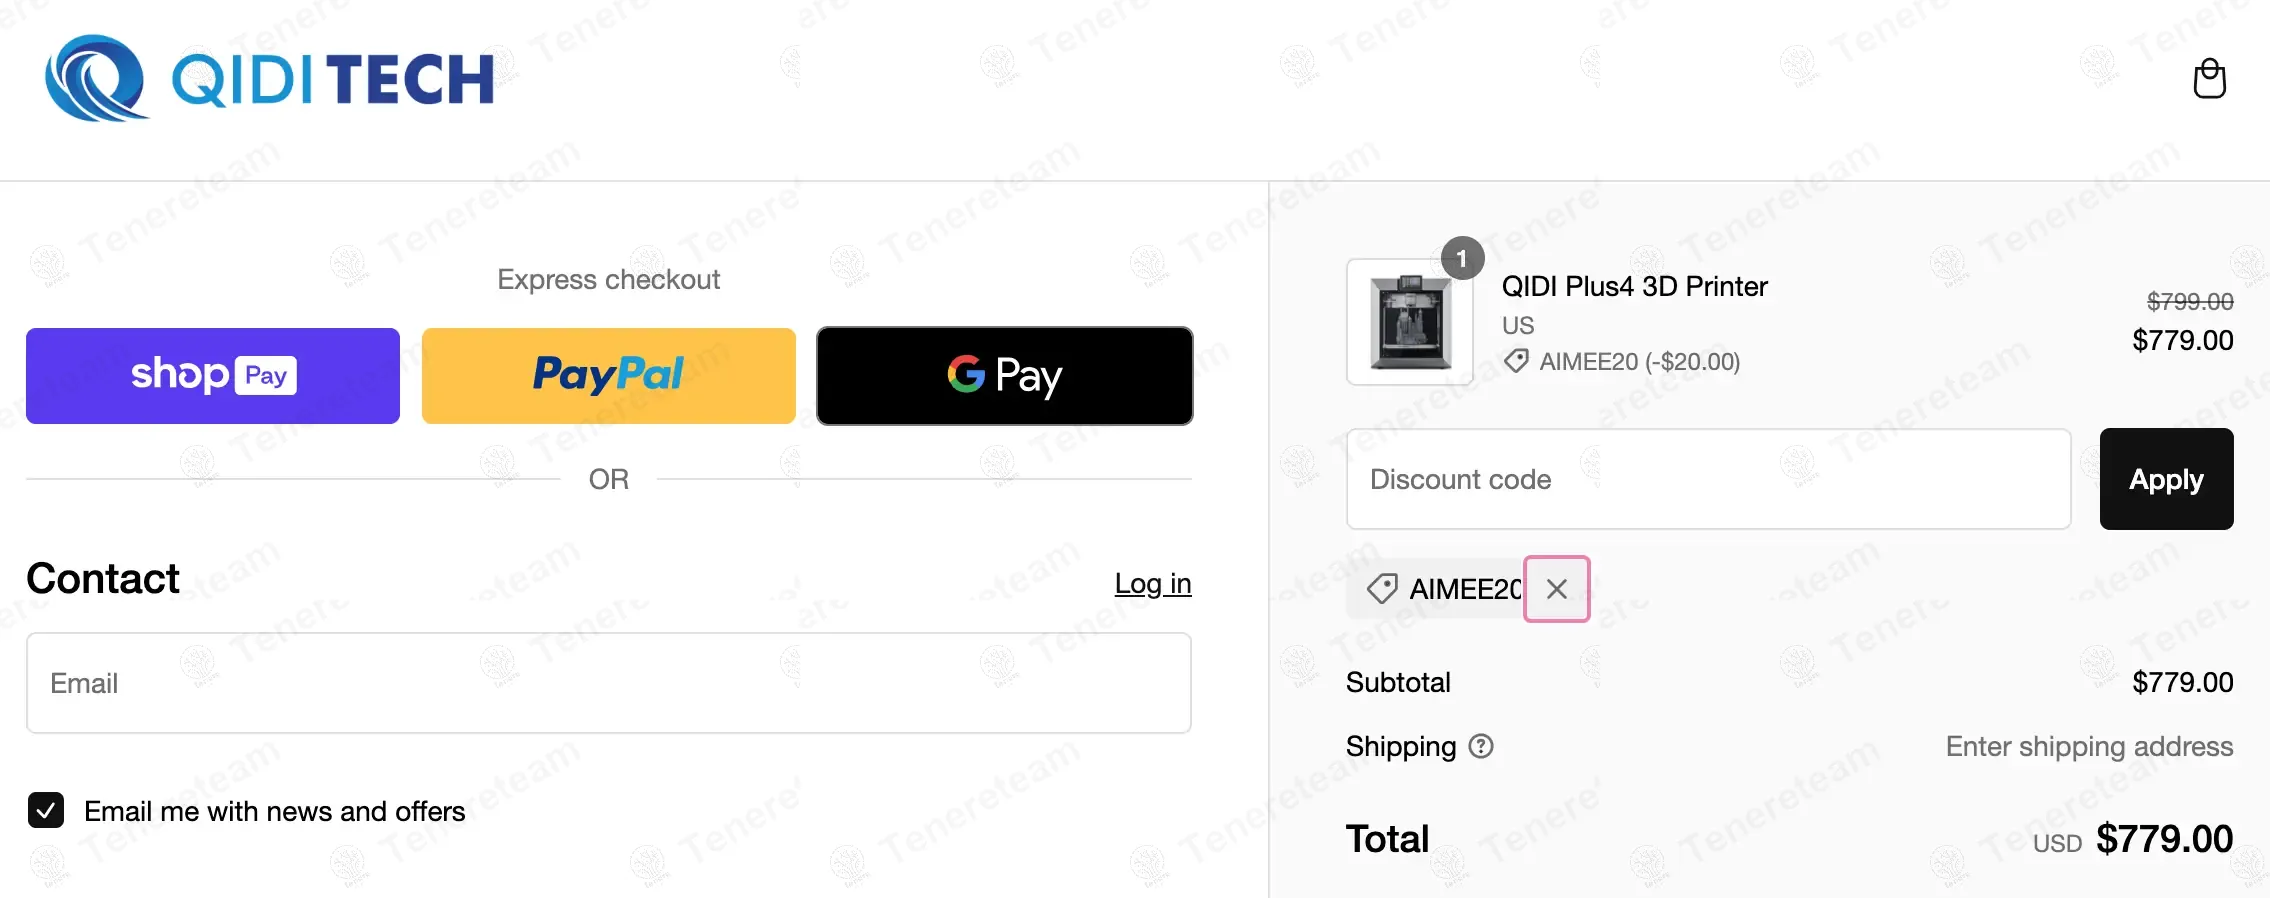Open the shopping bag cart icon
2270x898 pixels.
[x=2209, y=78]
